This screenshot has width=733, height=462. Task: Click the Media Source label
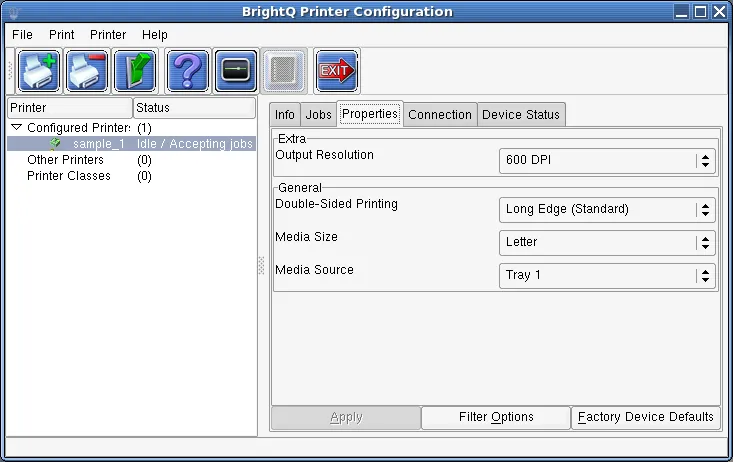314,270
